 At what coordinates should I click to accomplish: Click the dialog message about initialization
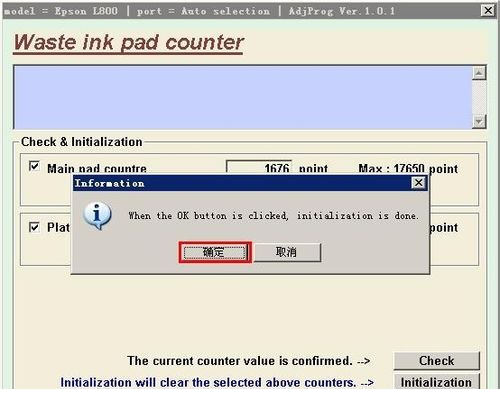click(x=274, y=216)
